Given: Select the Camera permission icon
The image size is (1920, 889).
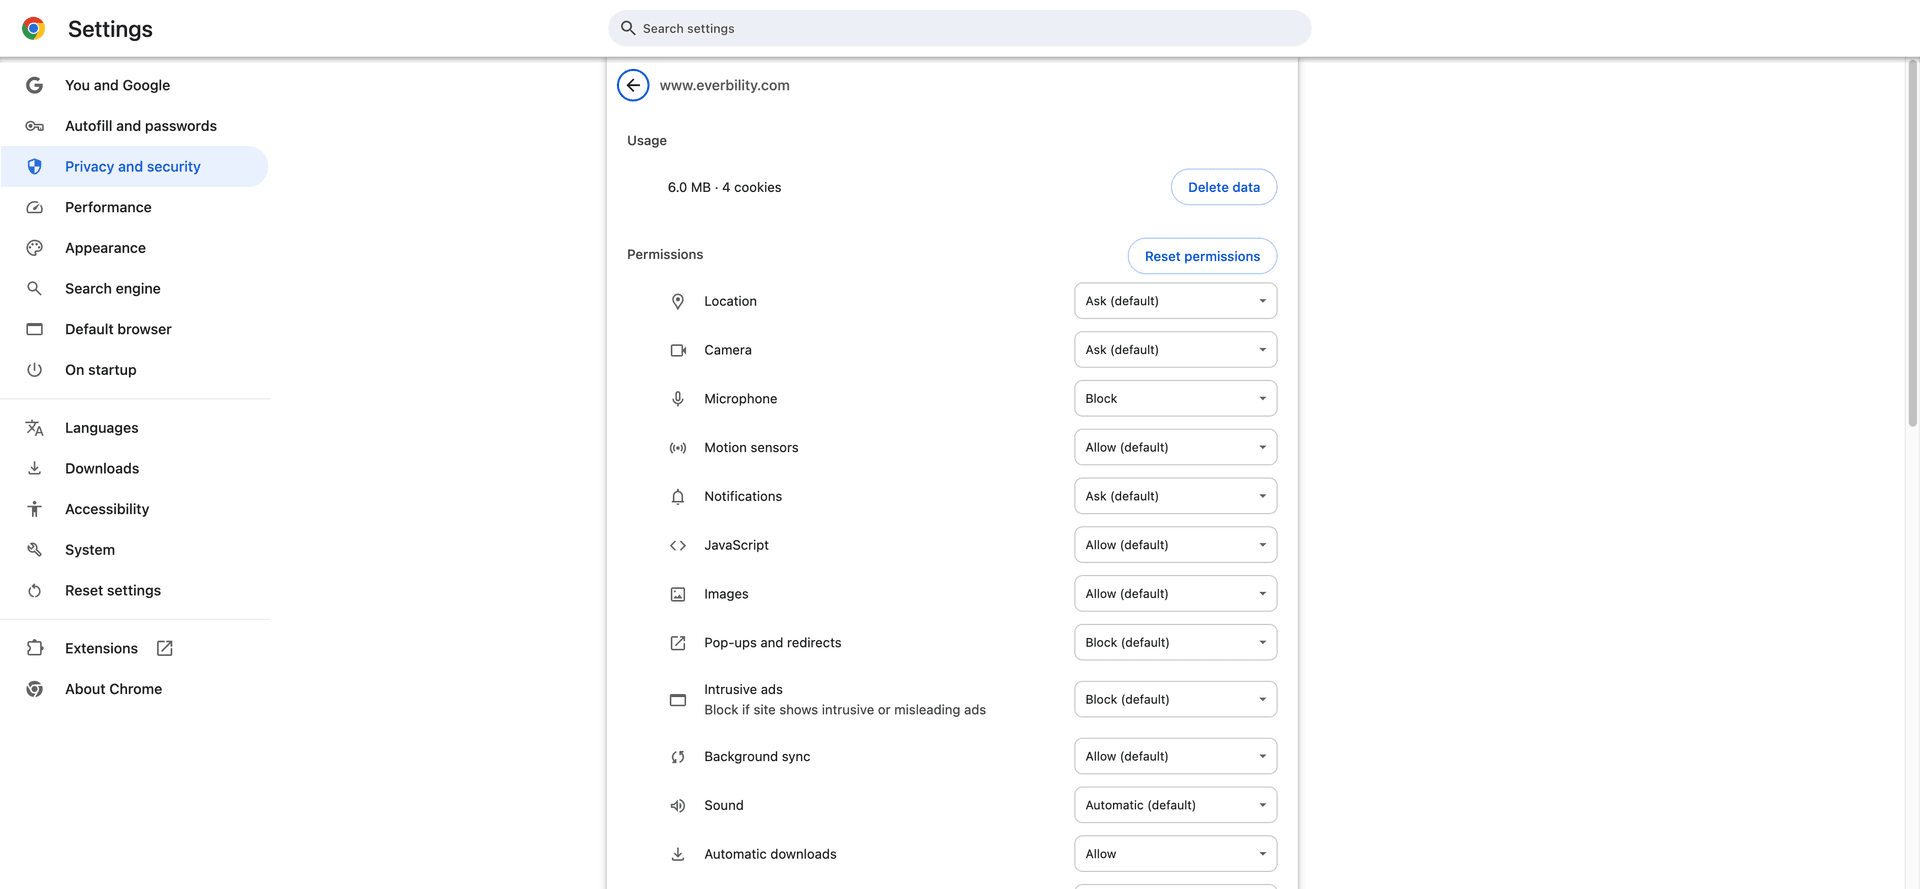Looking at the screenshot, I should point(678,349).
